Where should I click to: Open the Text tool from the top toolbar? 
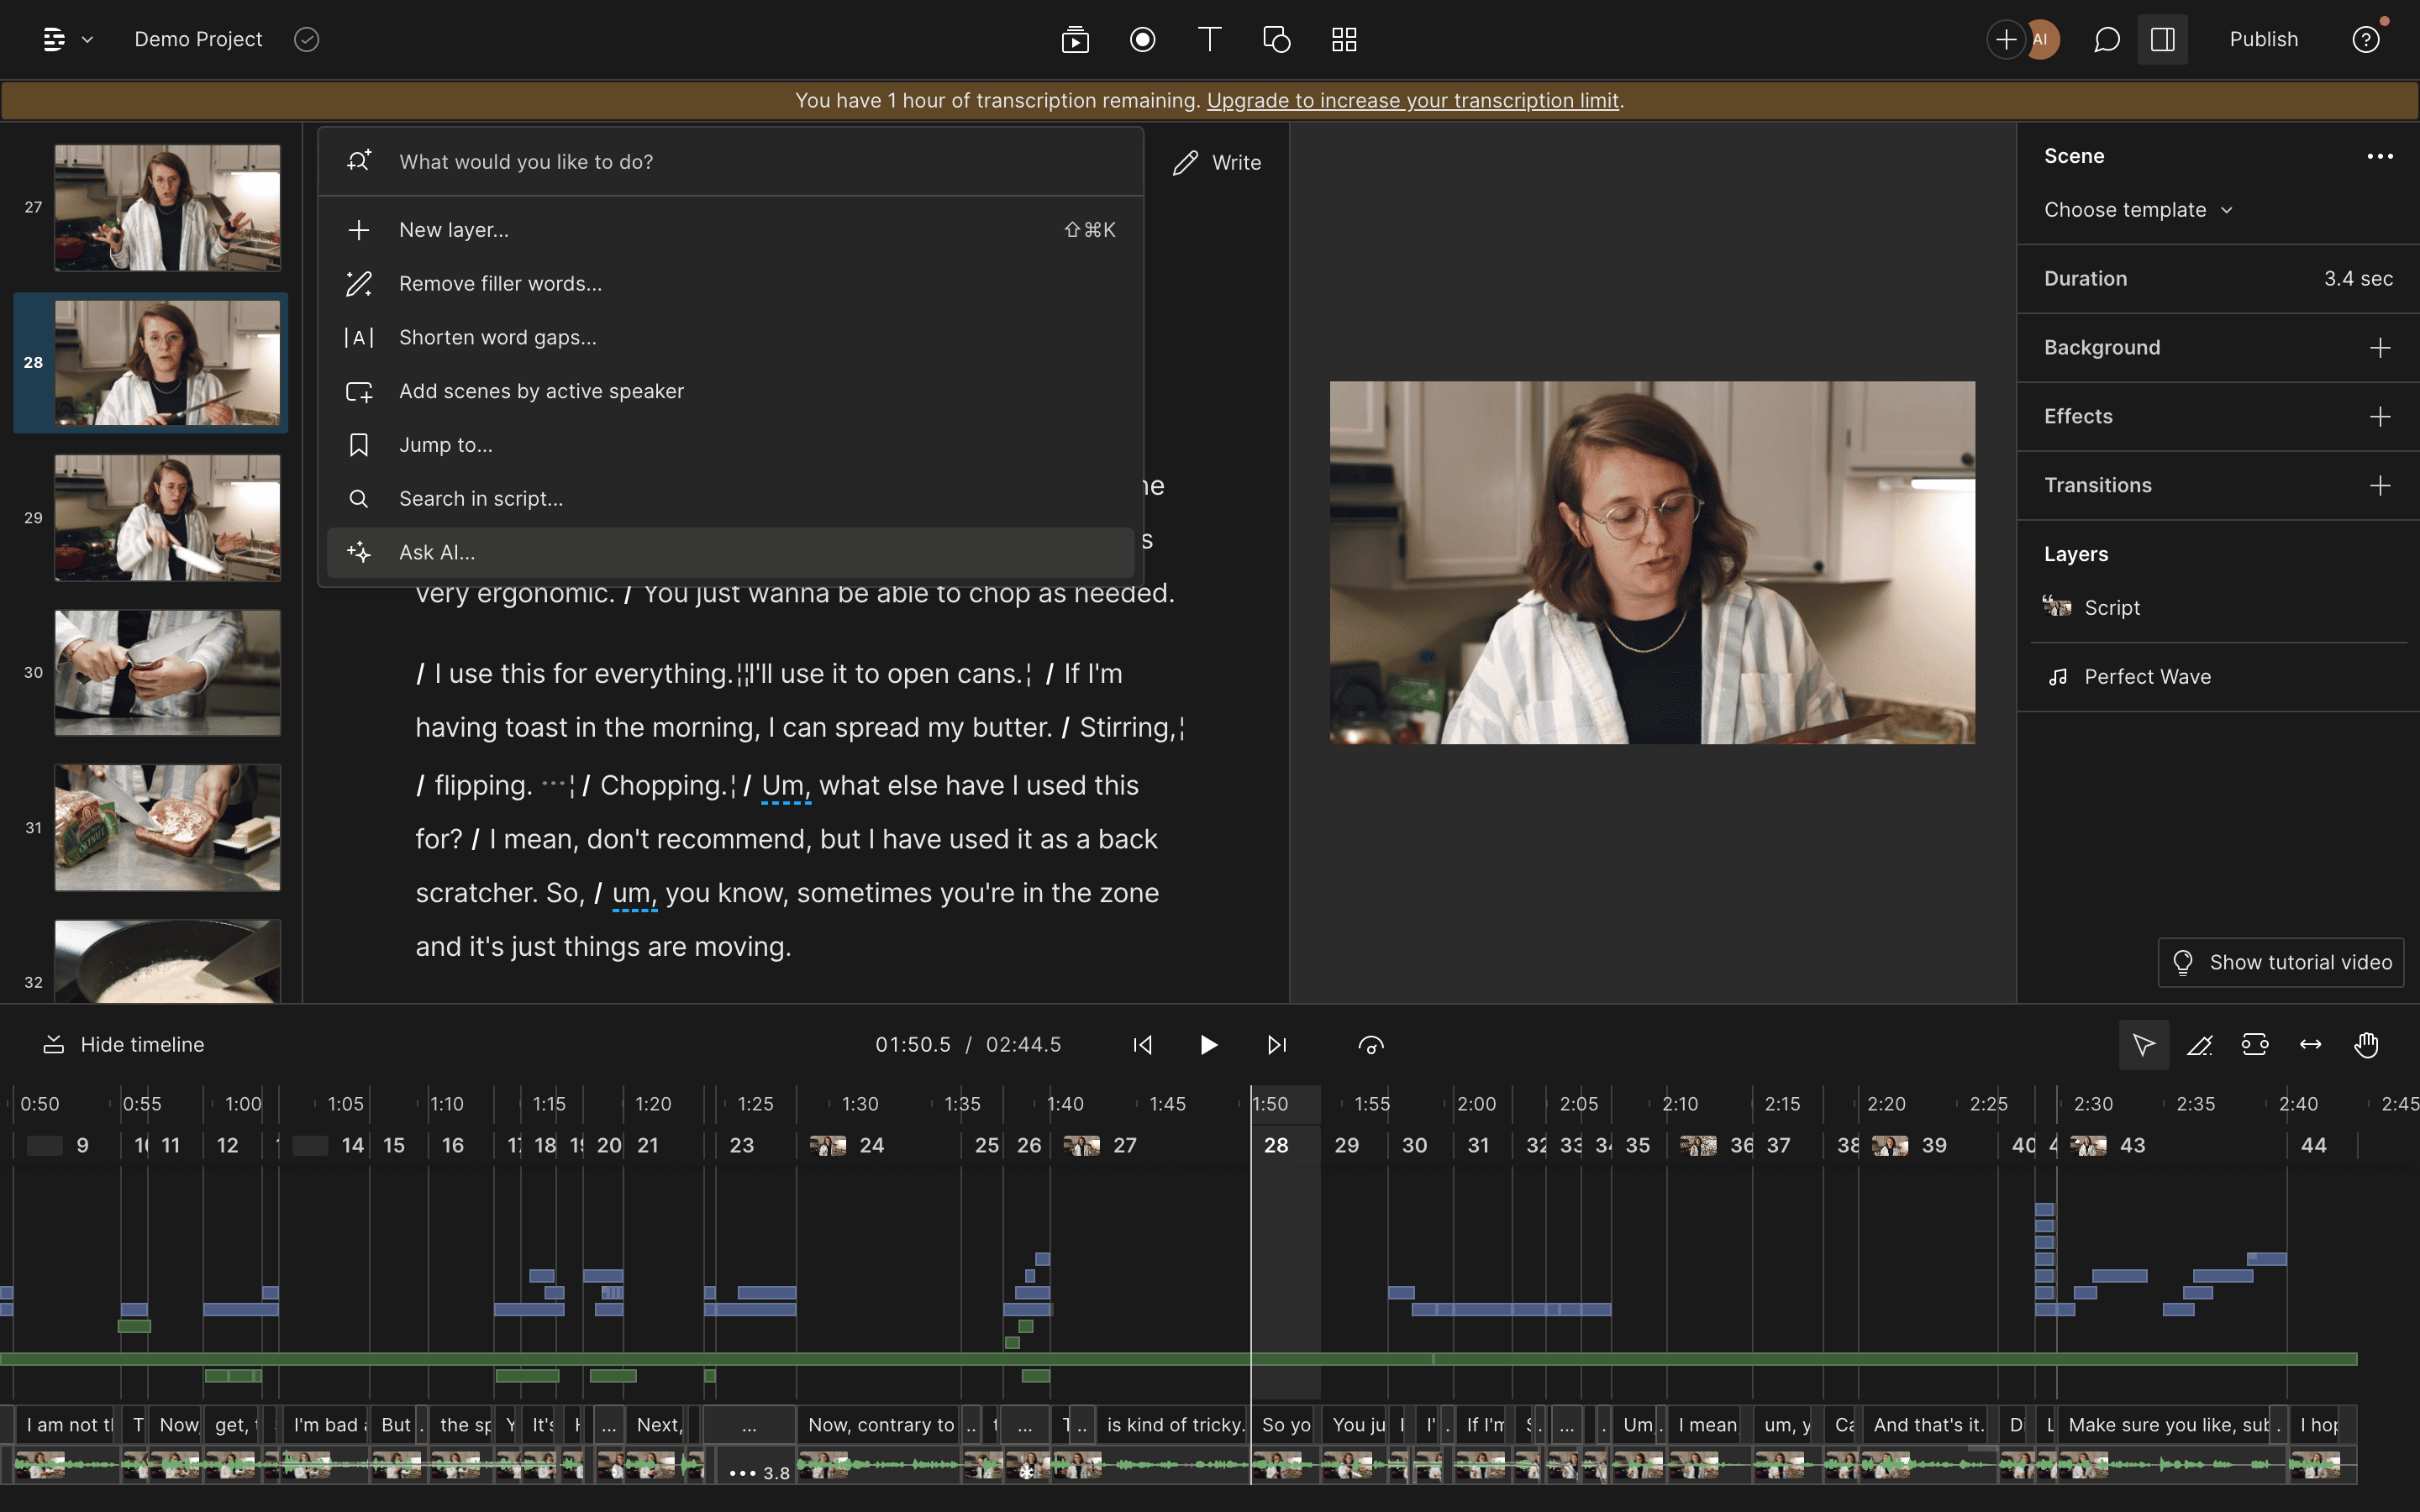1208,39
